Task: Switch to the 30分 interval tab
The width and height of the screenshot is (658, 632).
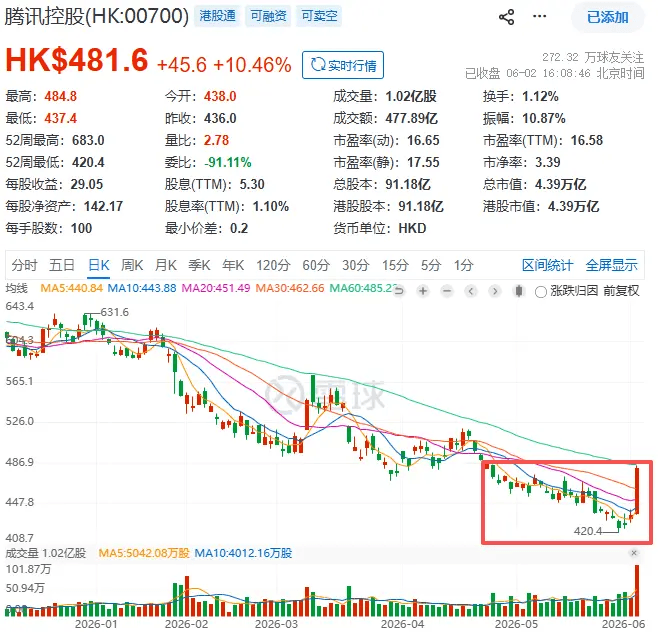Action: coord(355,265)
